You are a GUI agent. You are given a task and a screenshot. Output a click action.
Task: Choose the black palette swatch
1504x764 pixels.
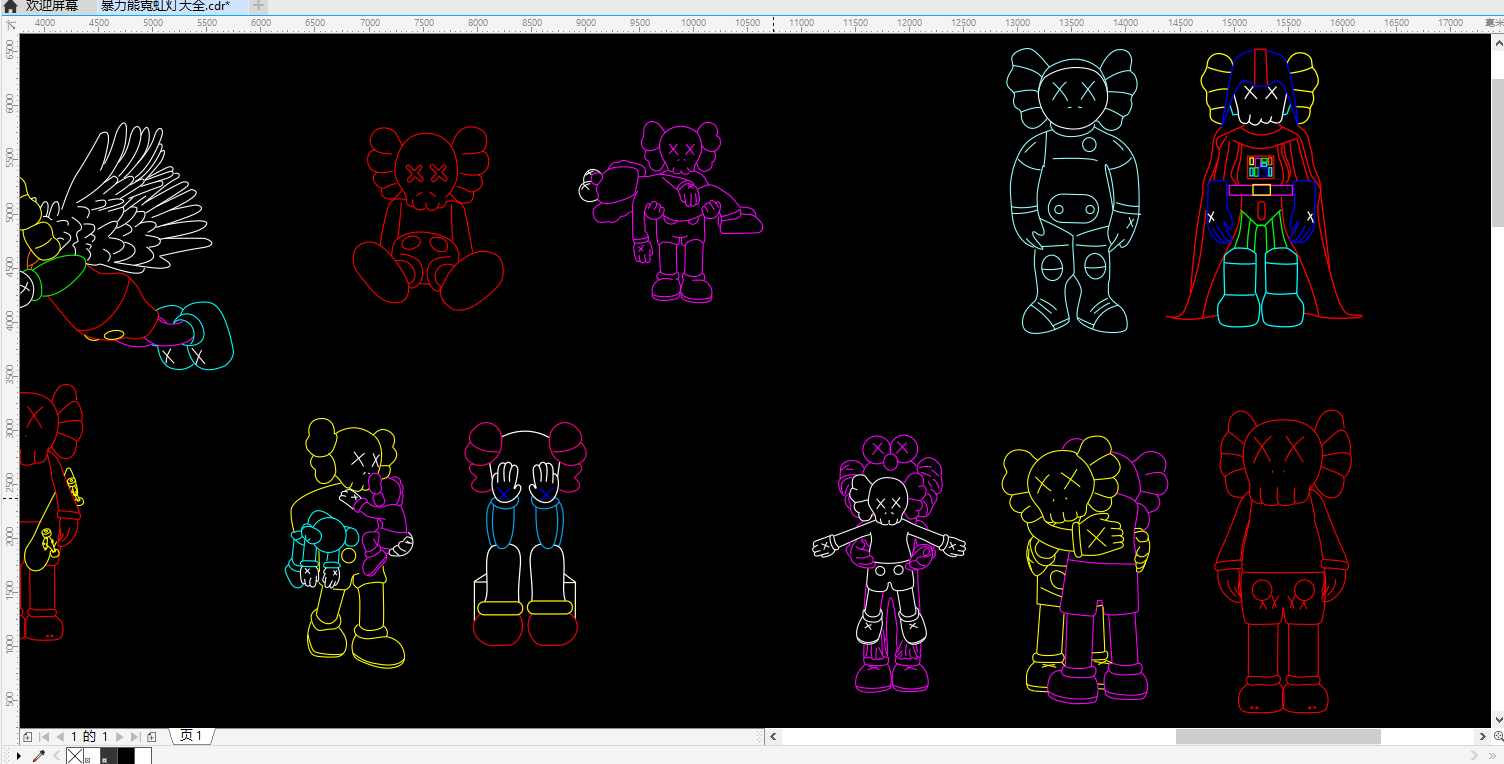126,756
